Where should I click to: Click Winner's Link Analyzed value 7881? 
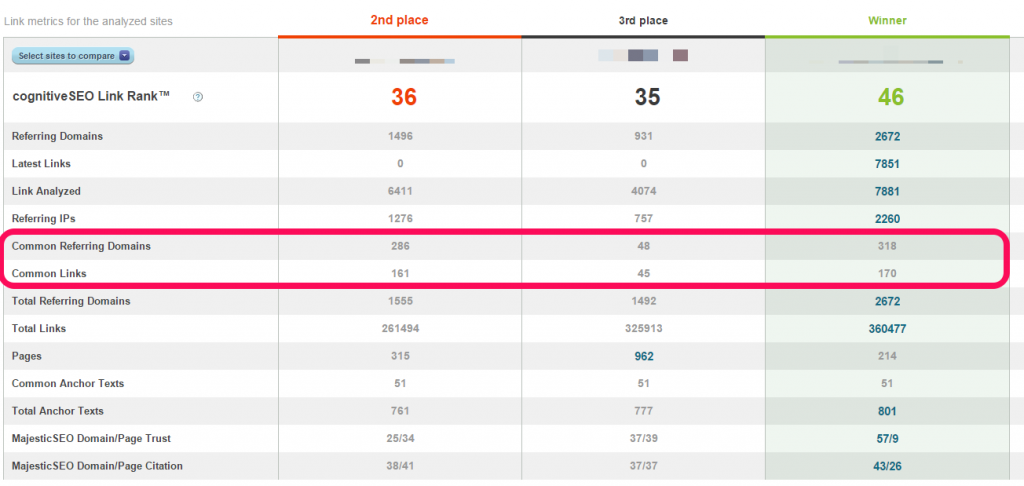887,191
